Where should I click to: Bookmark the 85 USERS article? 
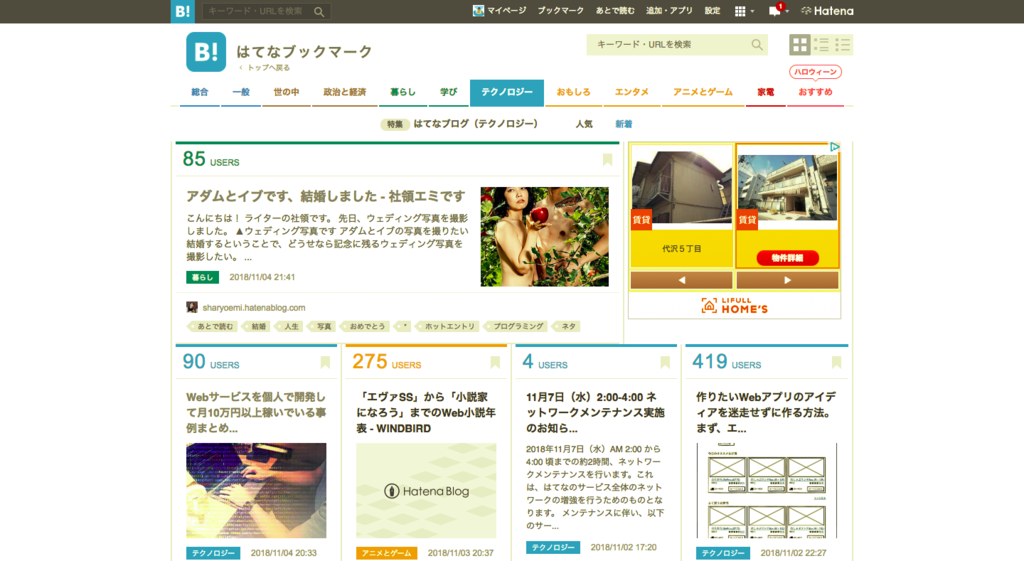click(607, 160)
